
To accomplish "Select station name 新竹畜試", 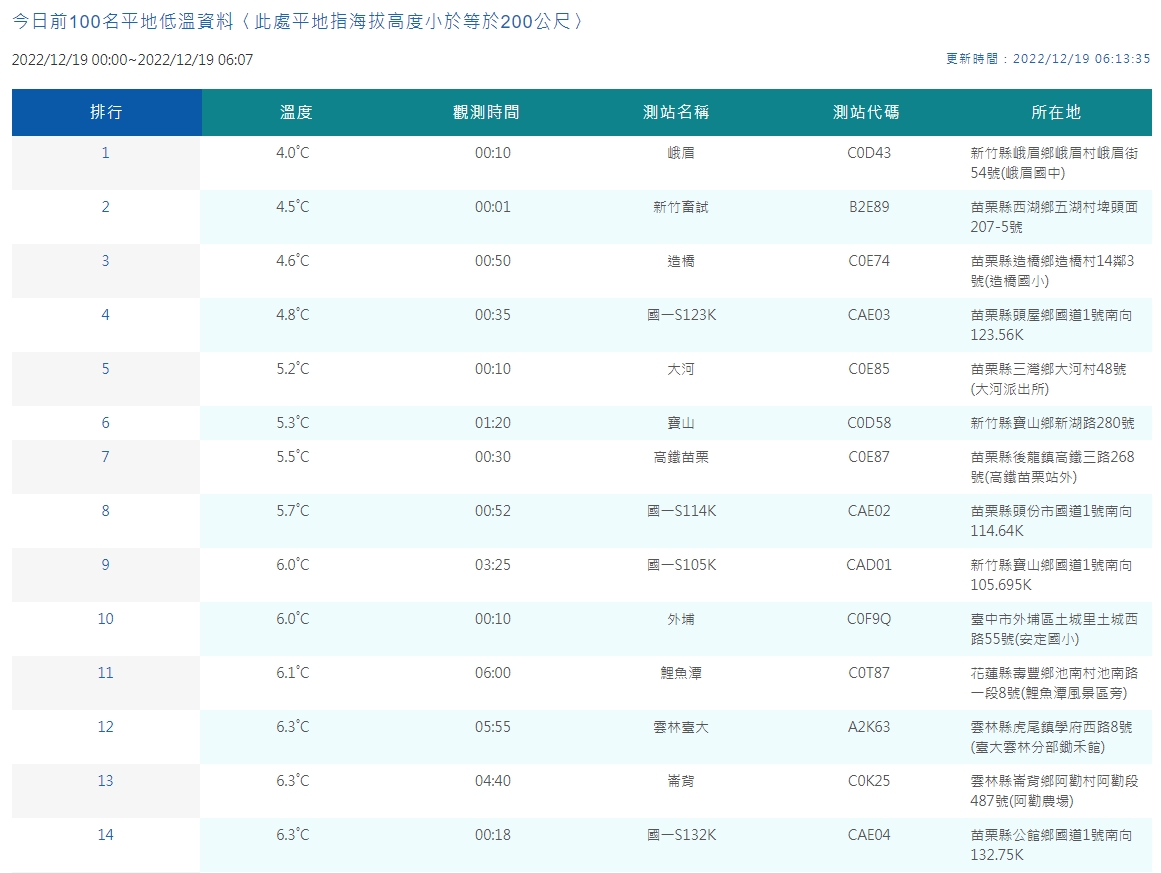I will point(681,207).
